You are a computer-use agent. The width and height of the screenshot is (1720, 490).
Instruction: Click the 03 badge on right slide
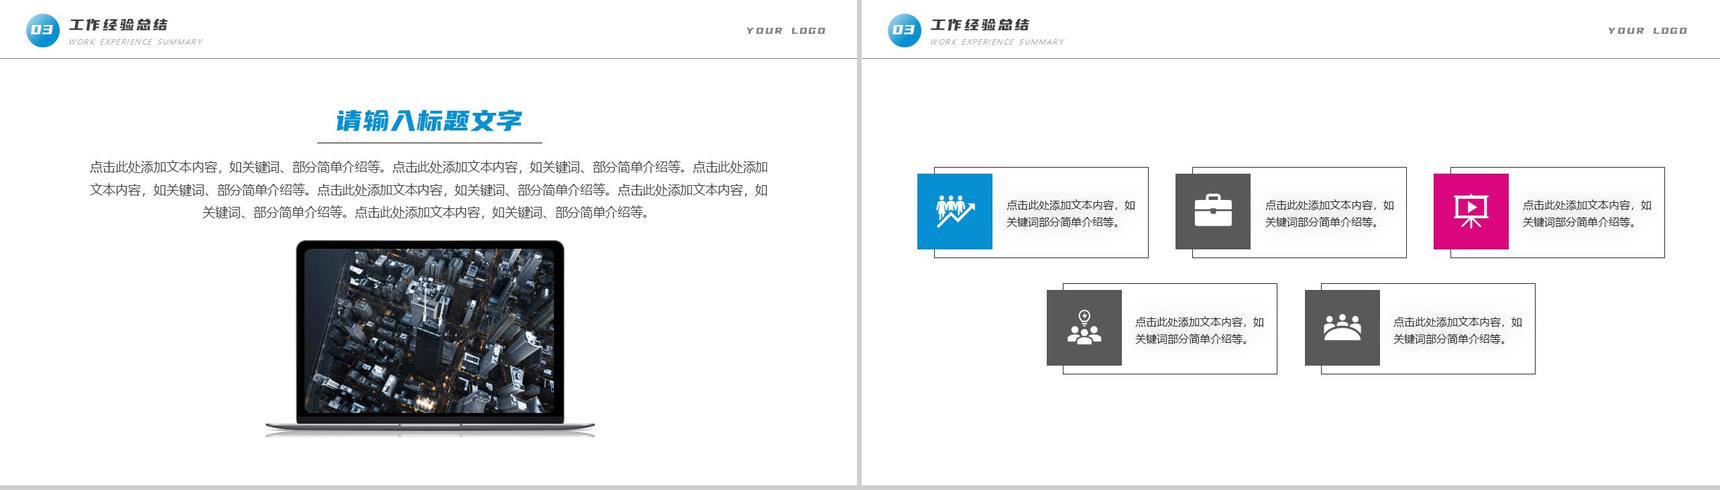pyautogui.click(x=904, y=30)
